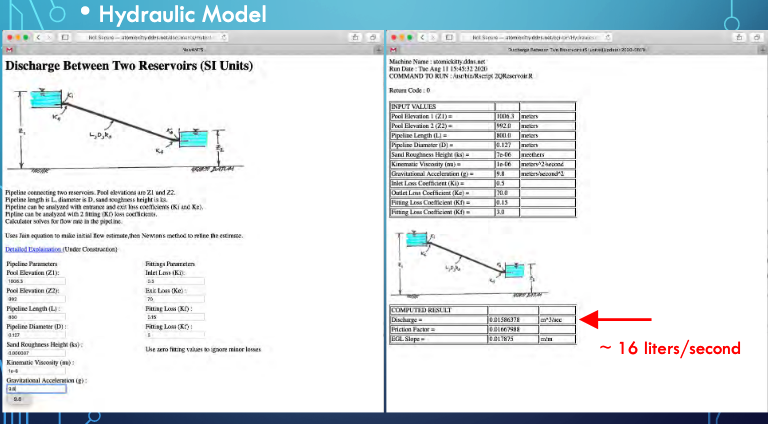
Task: Open the share menu in the right Safari window
Action: click(740, 37)
